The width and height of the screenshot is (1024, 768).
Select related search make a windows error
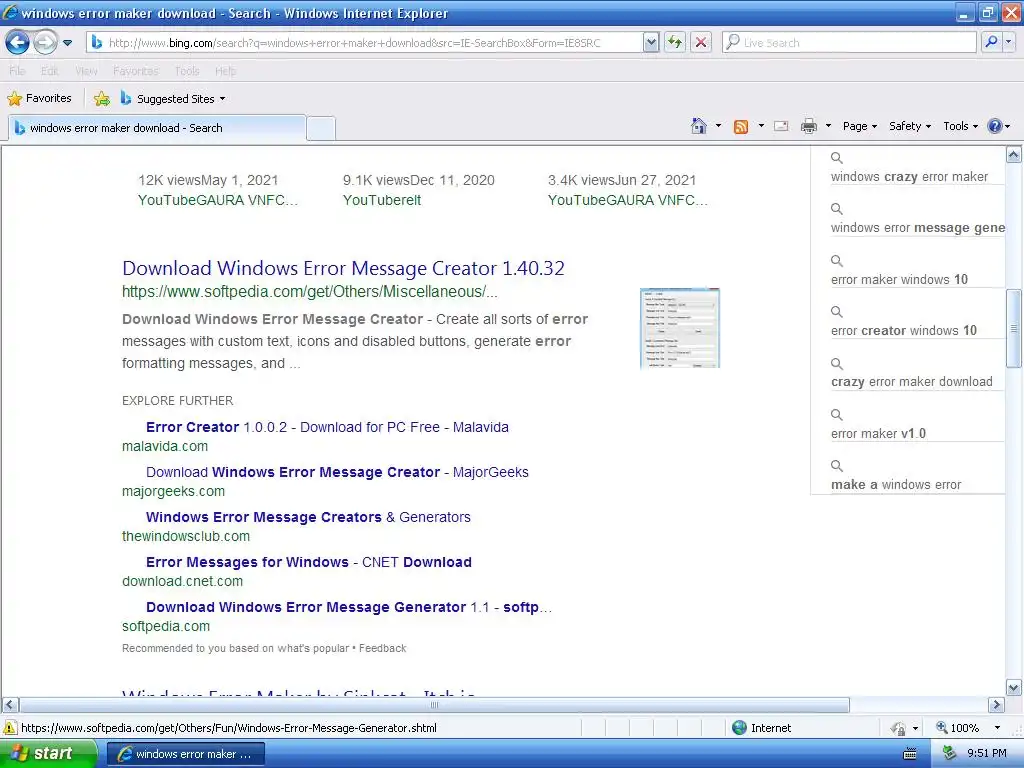896,485
